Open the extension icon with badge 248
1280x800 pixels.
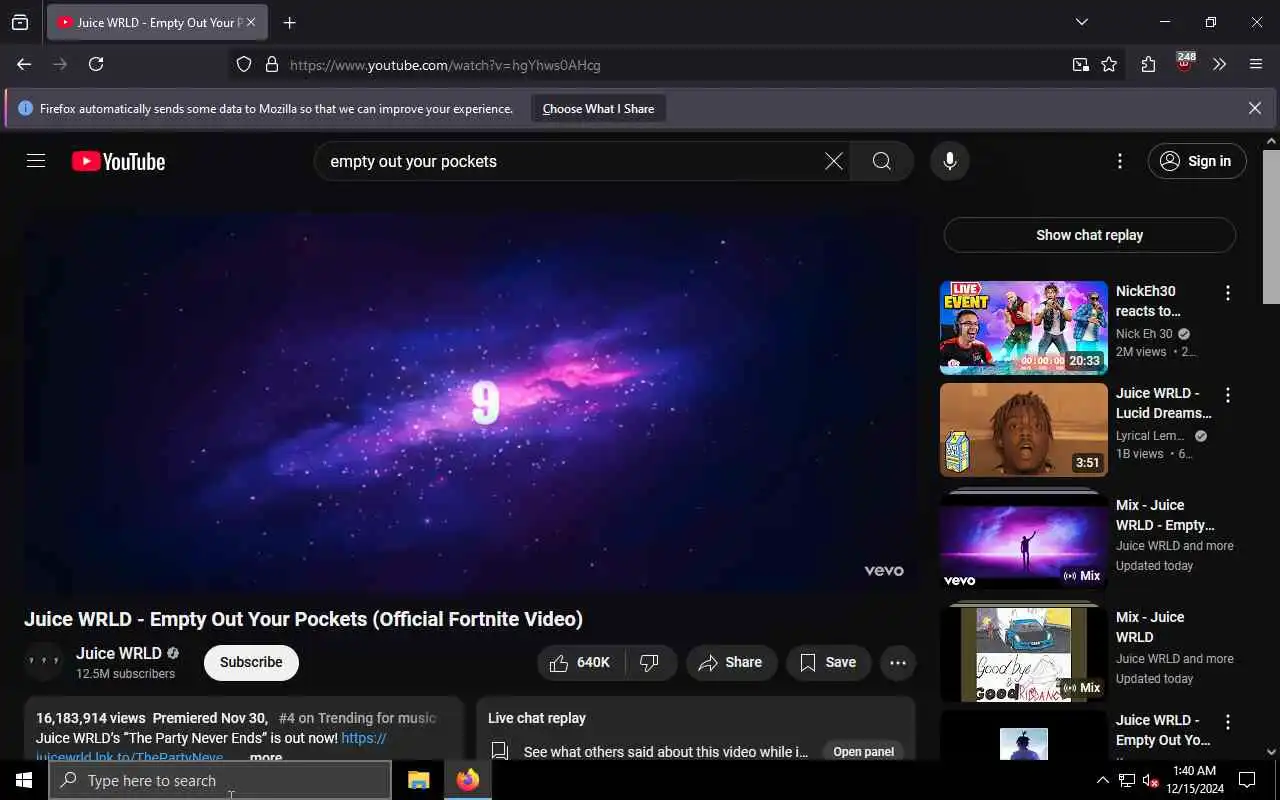click(1185, 63)
